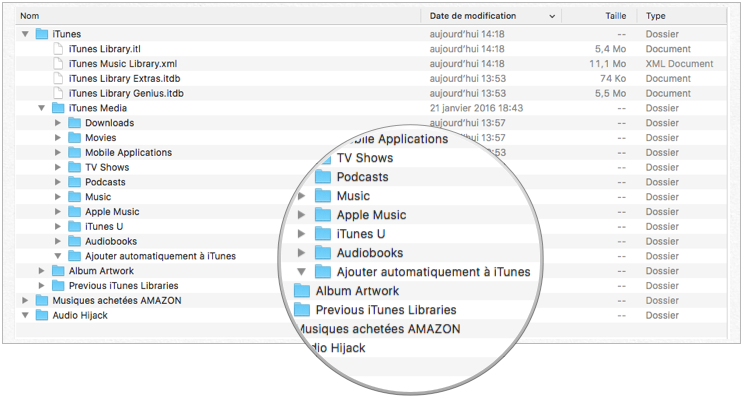Select the Musiques achetées AMAZON folder icon
The height and width of the screenshot is (399, 743).
pos(42,300)
